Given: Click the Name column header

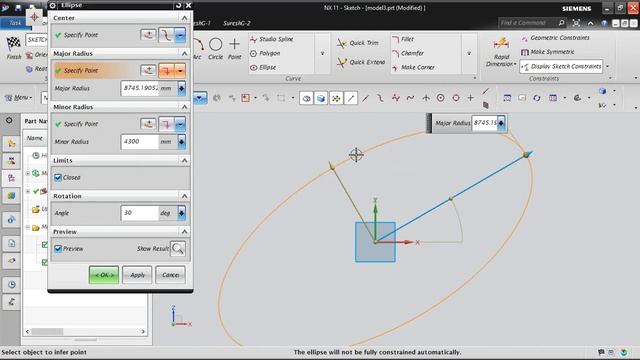Looking at the screenshot, I should [x=35, y=138].
